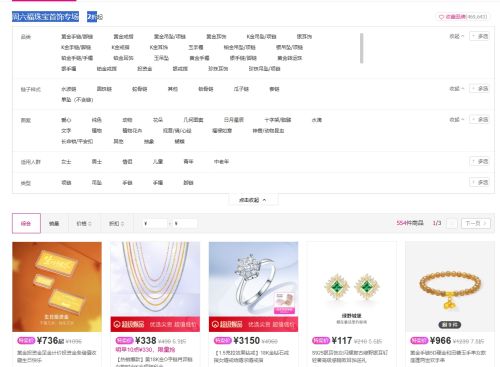
Task: Filter type by 脚链 anklet
Action: tap(188, 183)
